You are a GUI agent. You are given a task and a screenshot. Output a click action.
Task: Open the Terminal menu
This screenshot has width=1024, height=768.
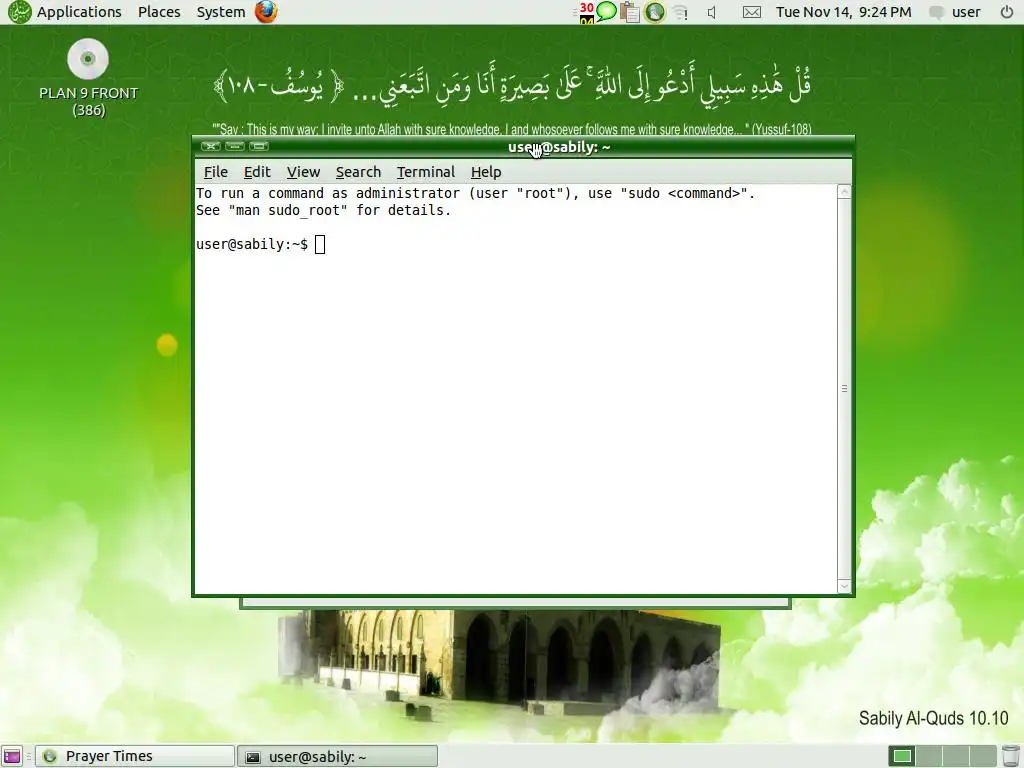pos(426,172)
